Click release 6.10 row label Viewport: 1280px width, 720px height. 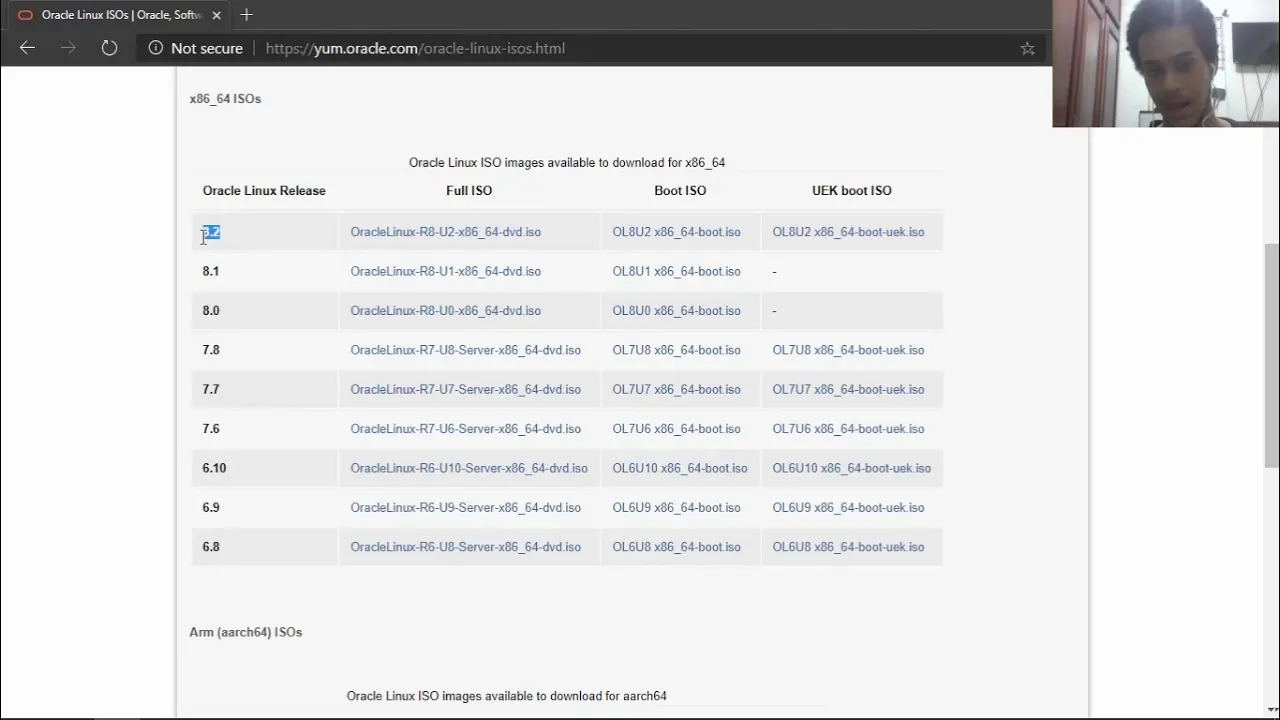[x=214, y=468]
